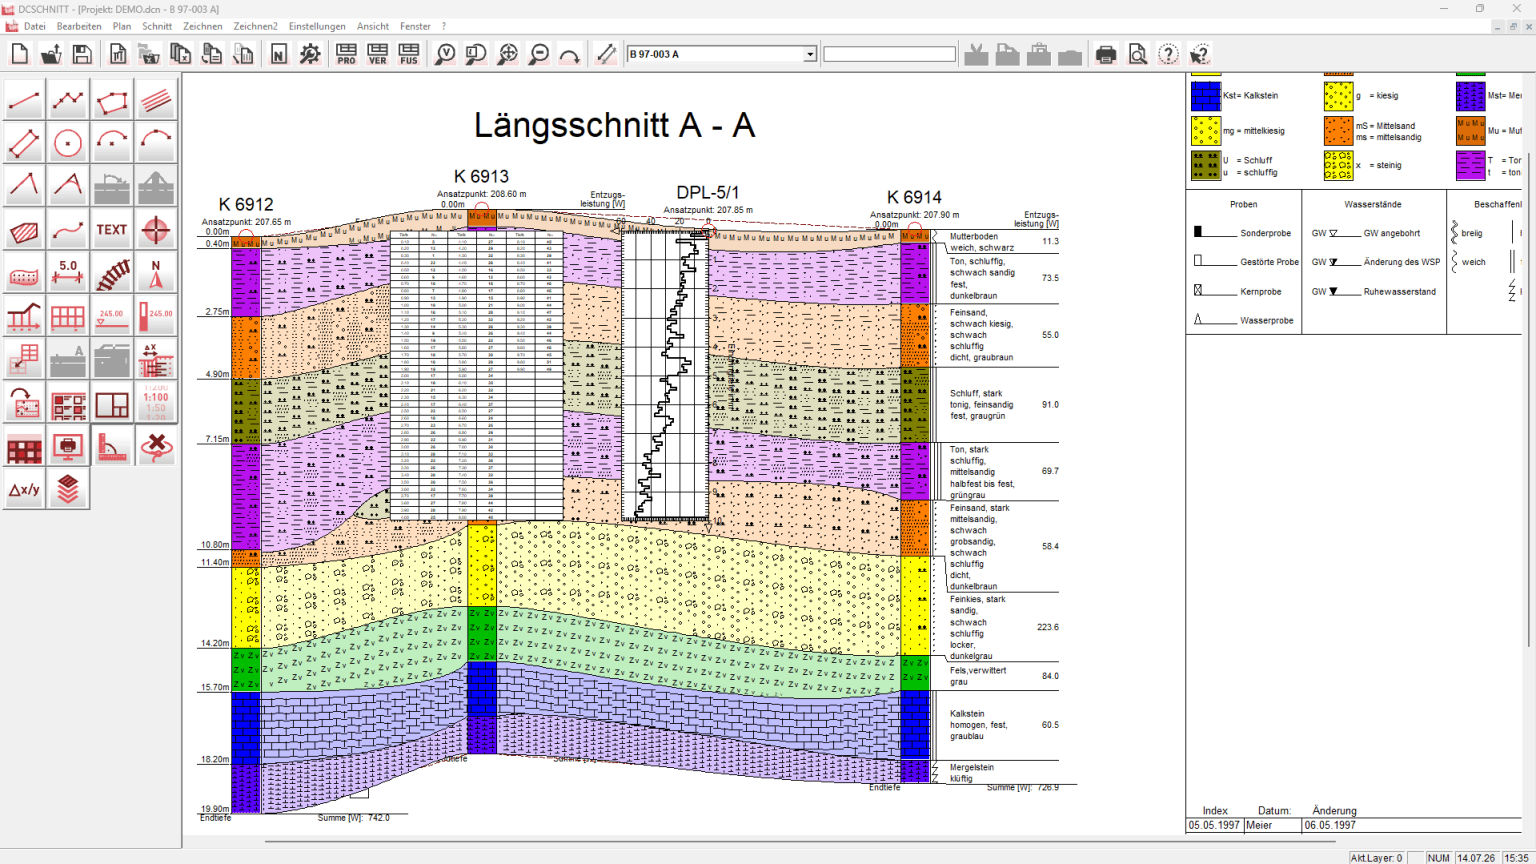
Task: Open the Zeichnen2 menu
Action: [255, 26]
